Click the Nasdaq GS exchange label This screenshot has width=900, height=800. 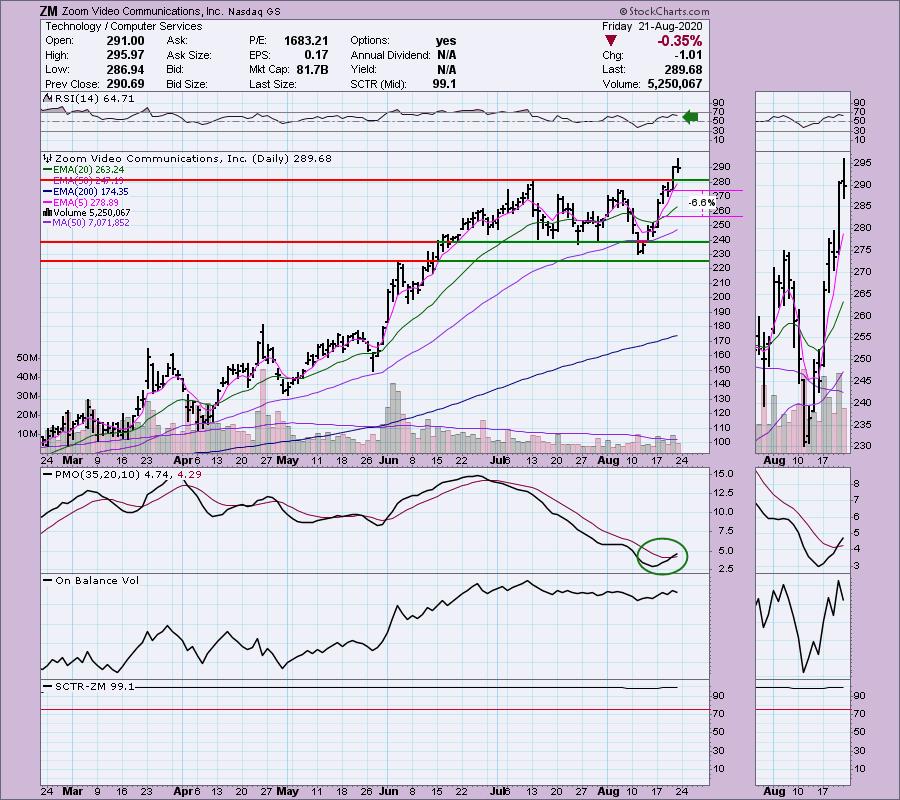pyautogui.click(x=254, y=11)
